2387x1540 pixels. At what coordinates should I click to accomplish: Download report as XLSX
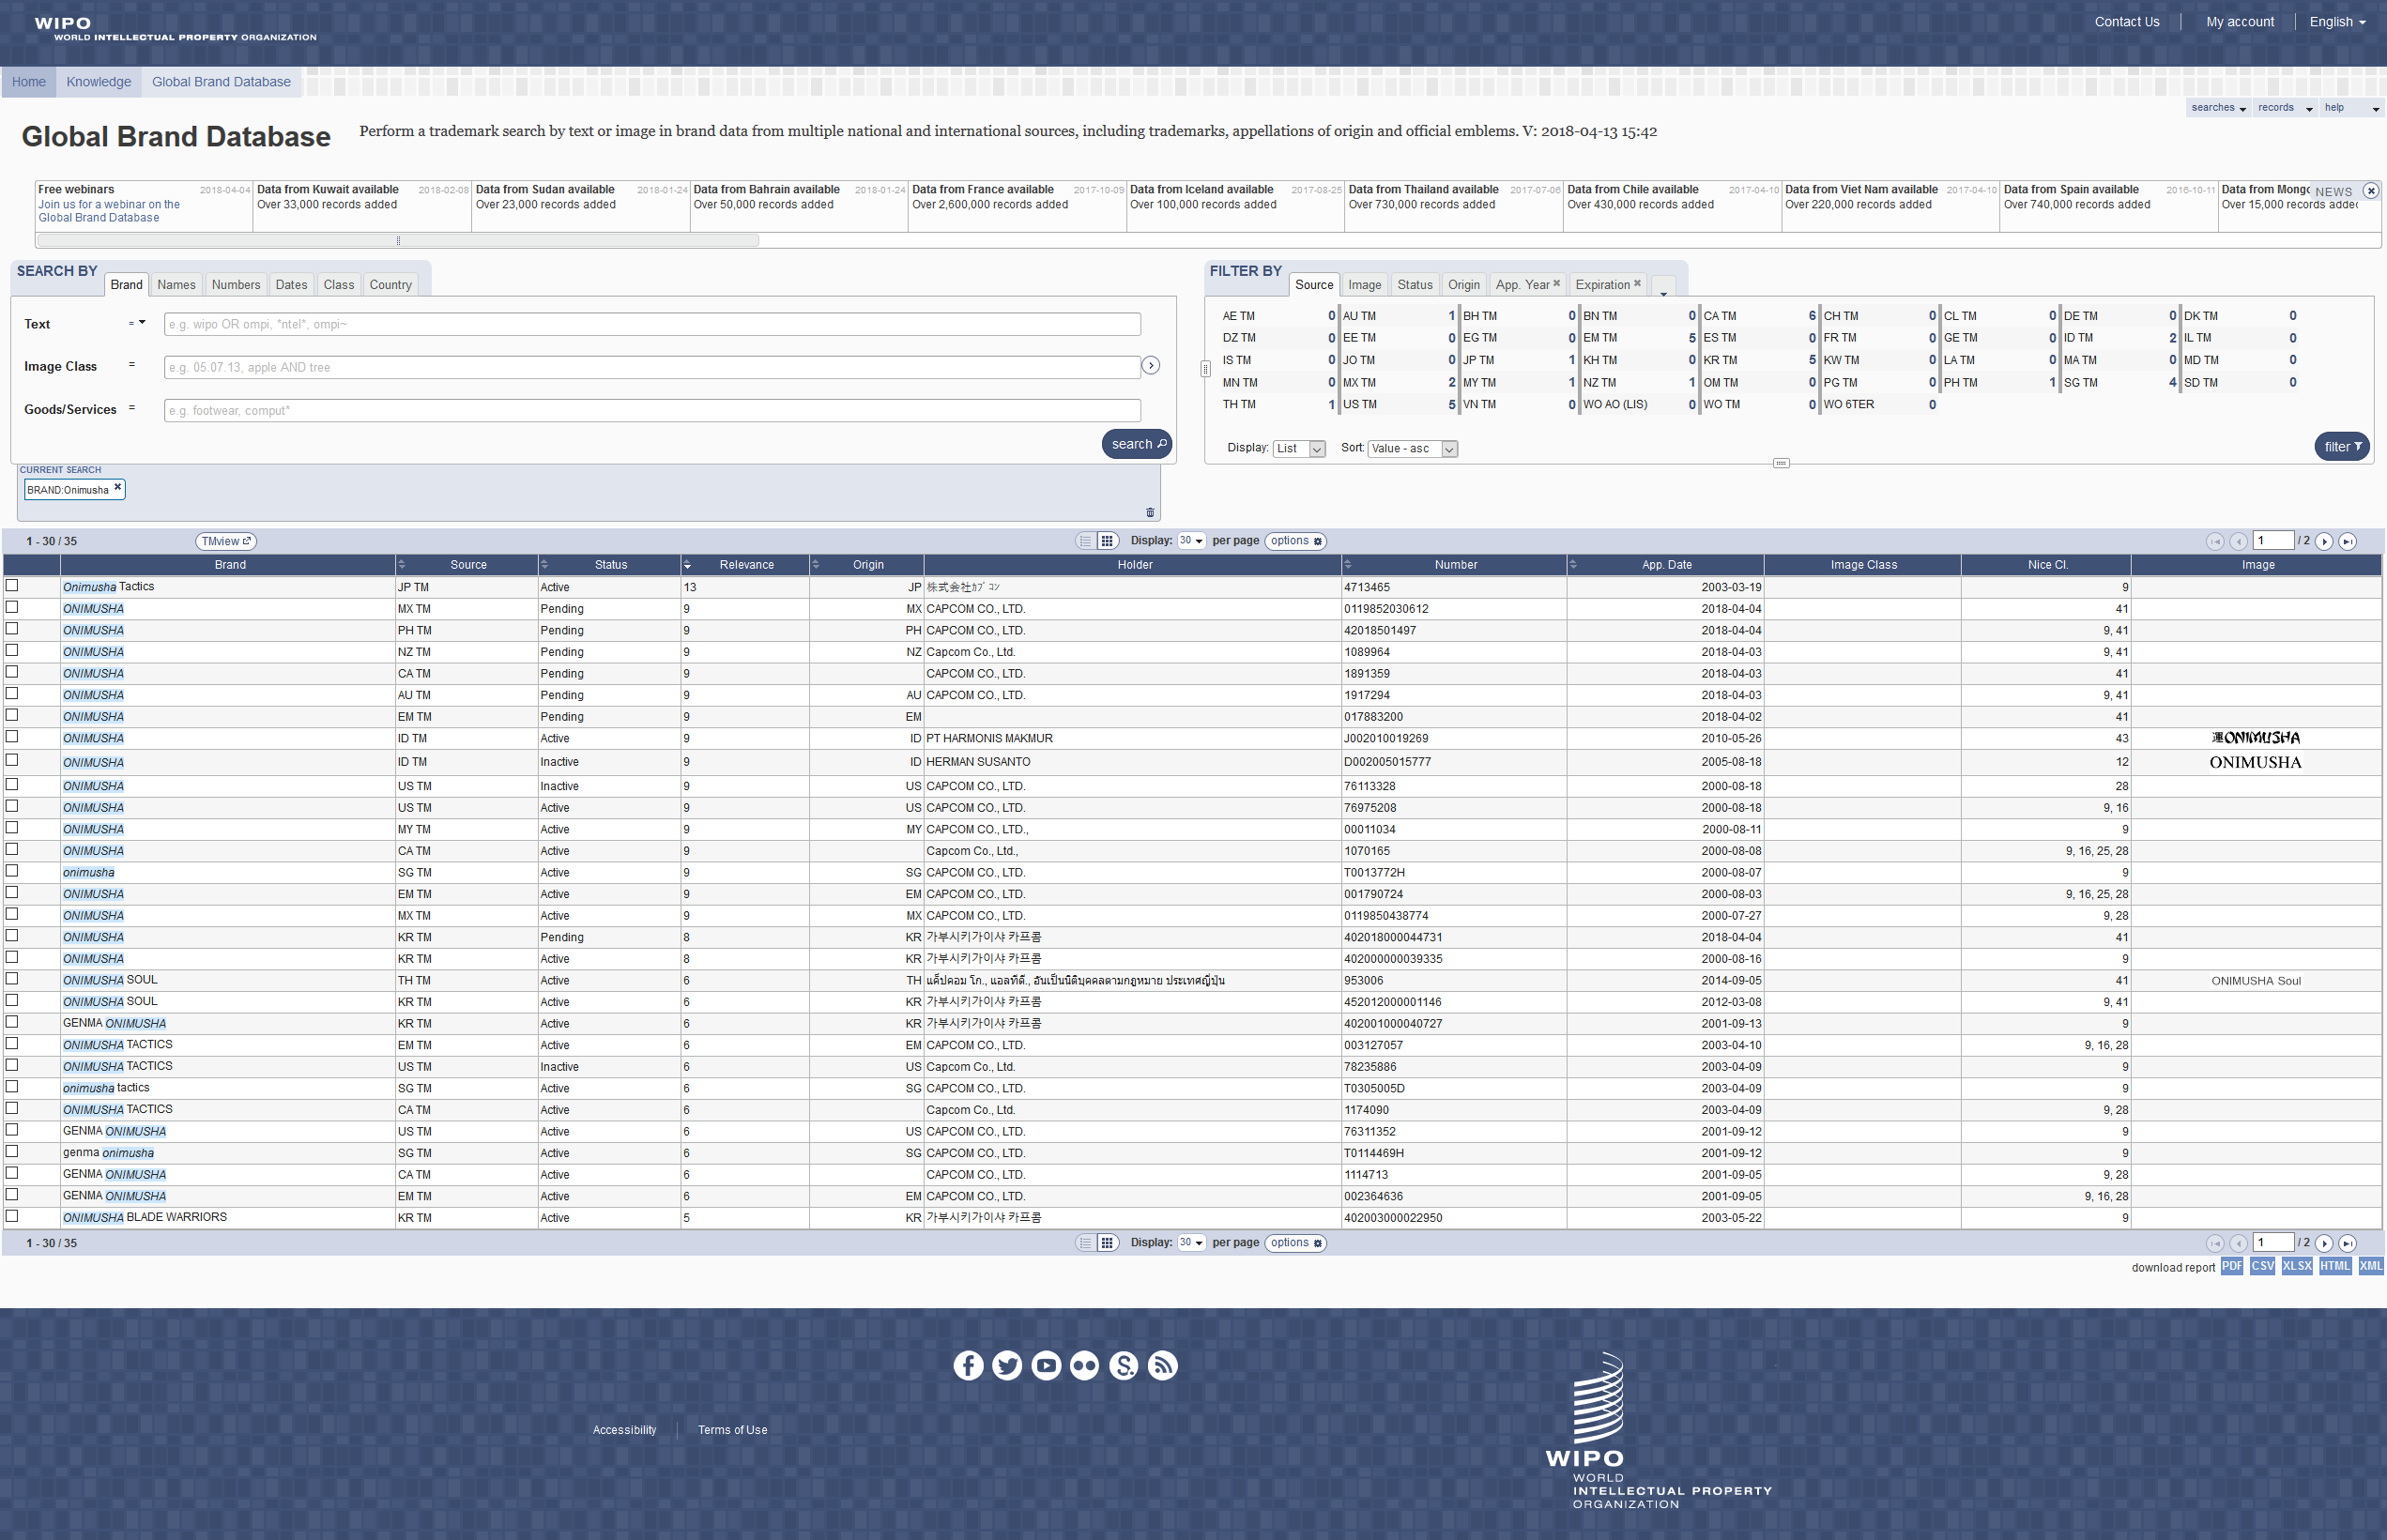point(2297,1266)
